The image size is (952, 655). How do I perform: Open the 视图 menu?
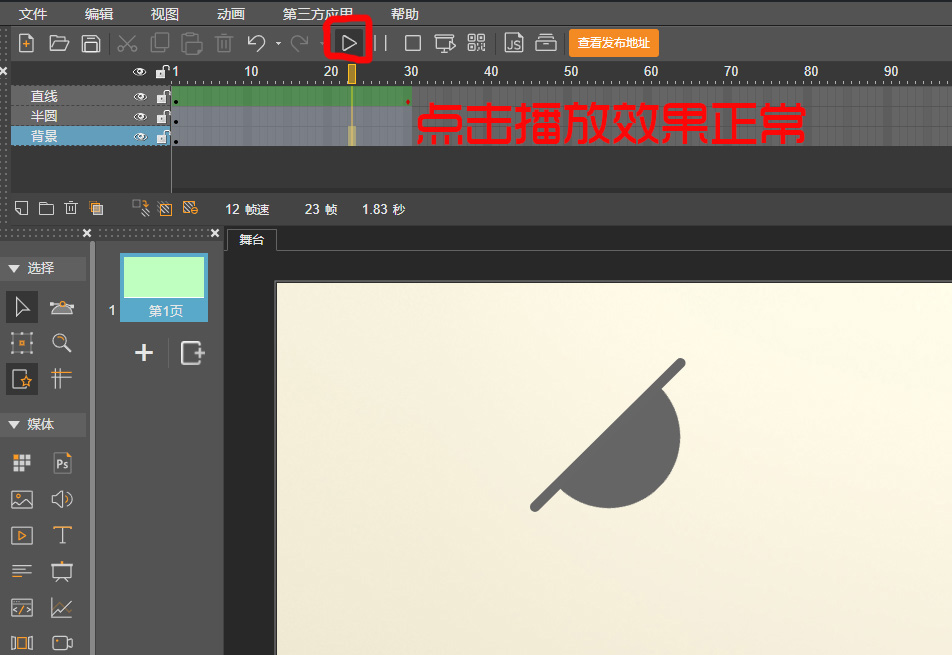tap(165, 13)
